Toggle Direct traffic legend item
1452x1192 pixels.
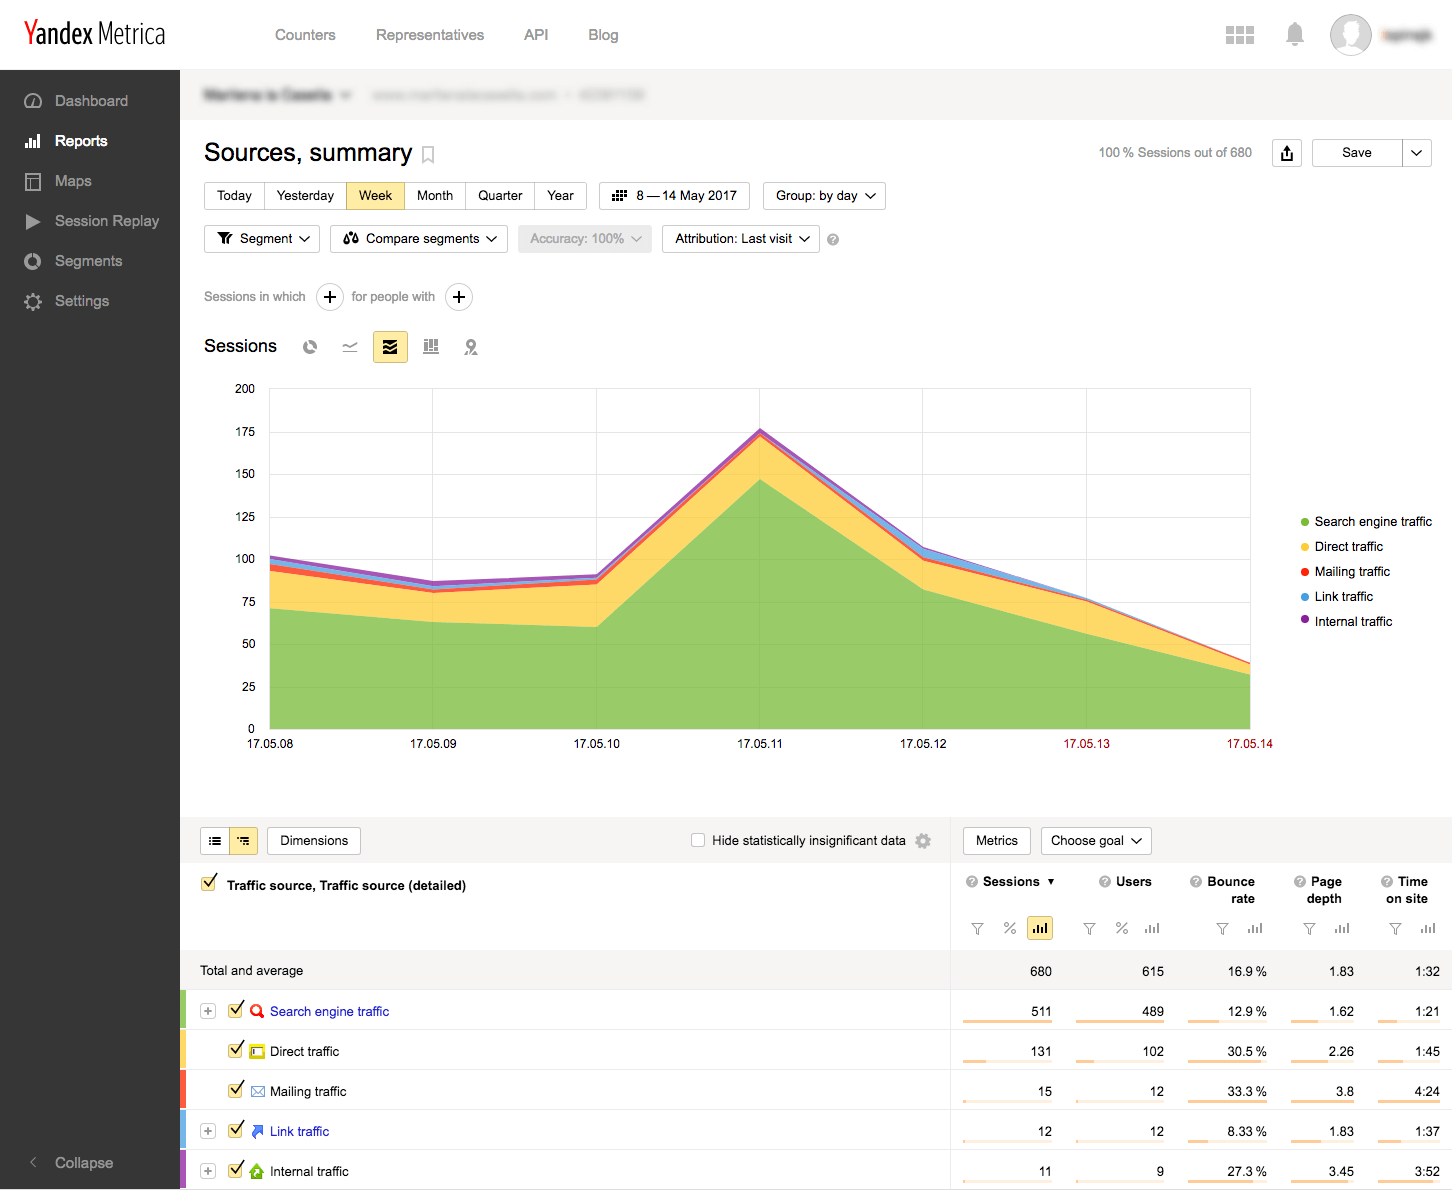(x=1341, y=547)
